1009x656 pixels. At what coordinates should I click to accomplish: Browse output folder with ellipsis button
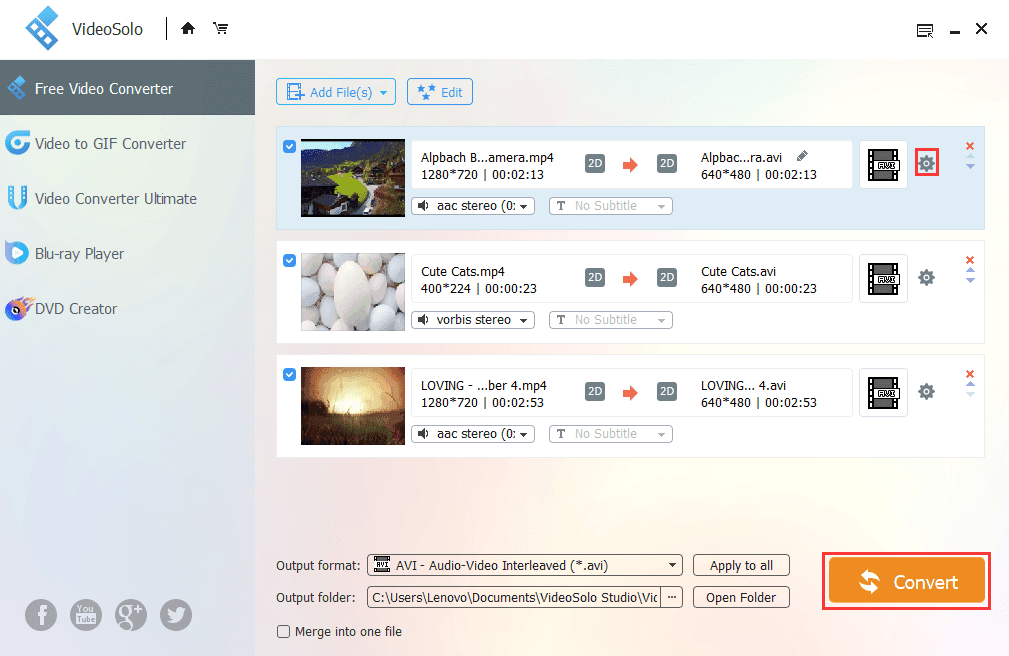pos(672,597)
